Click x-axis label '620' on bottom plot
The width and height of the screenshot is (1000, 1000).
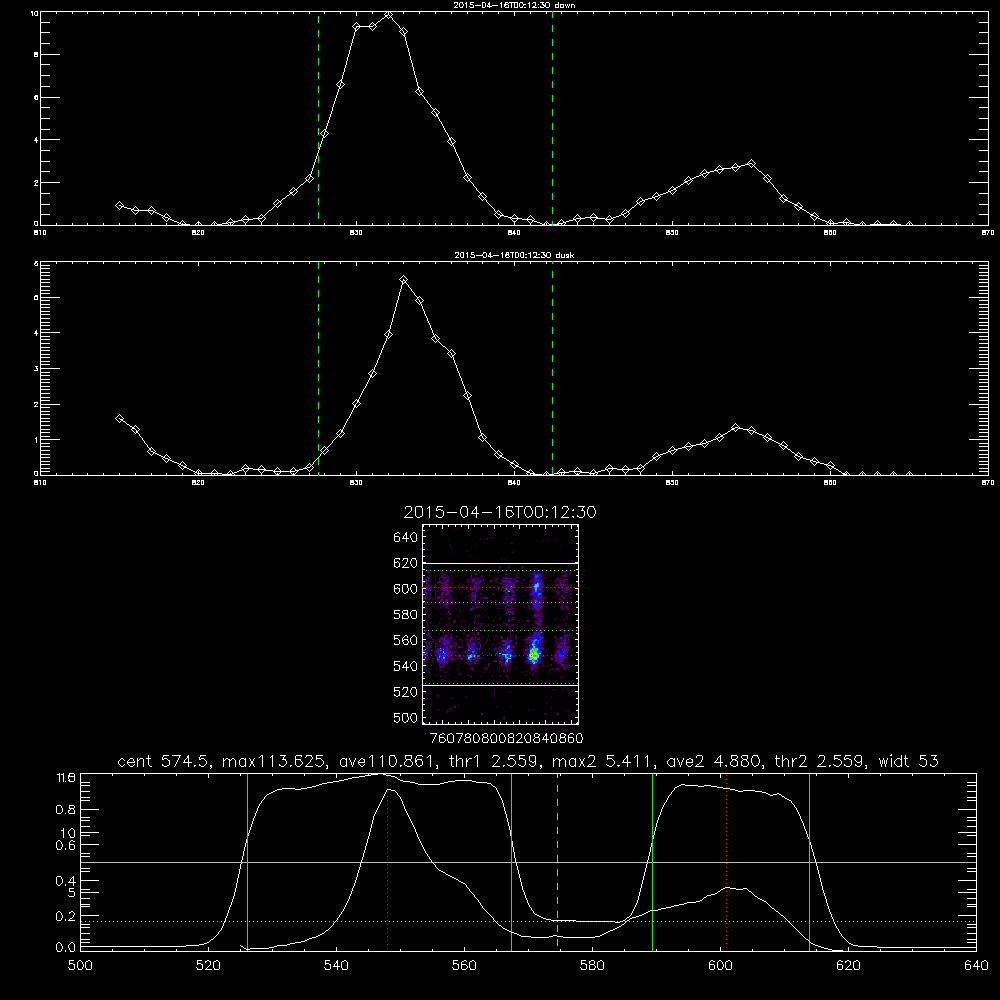coord(848,965)
